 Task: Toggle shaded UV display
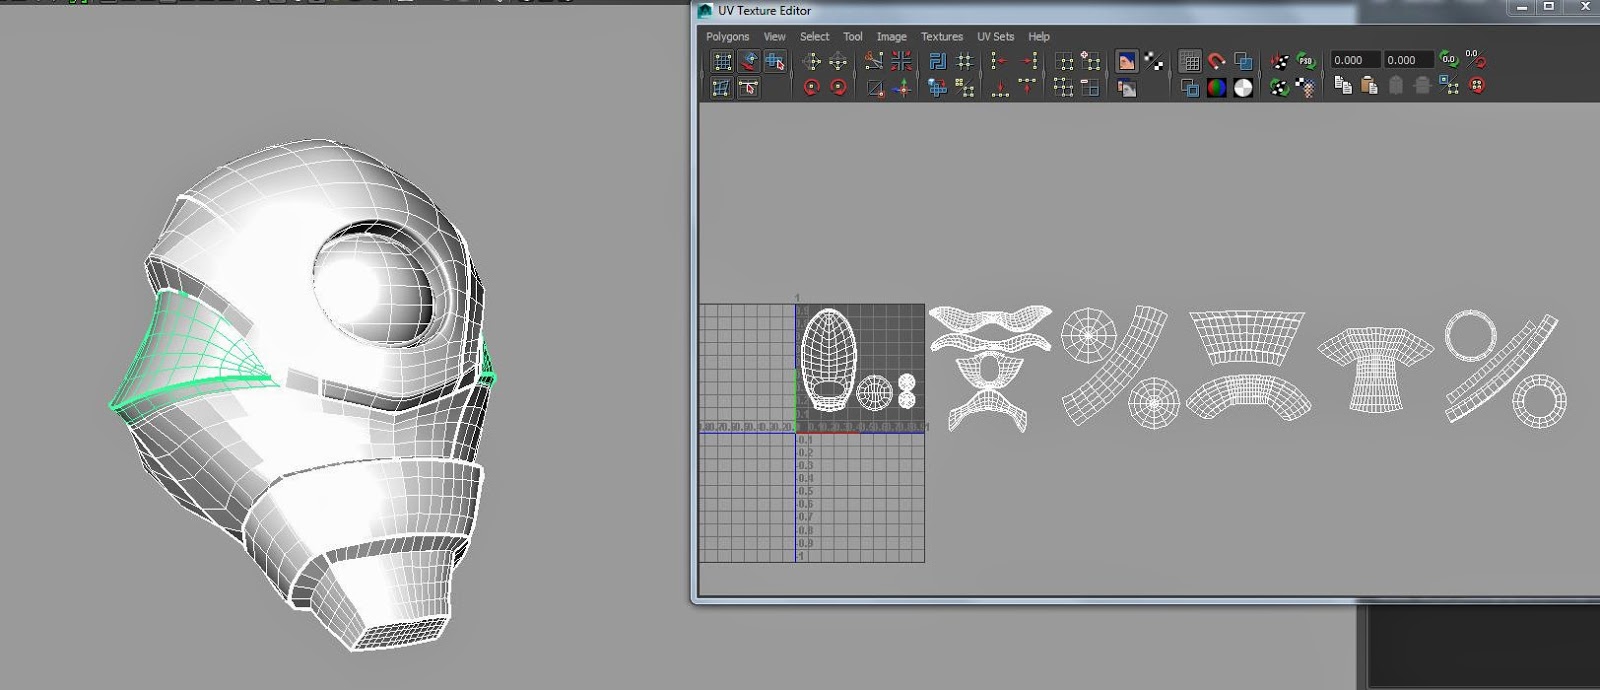coord(1243,61)
